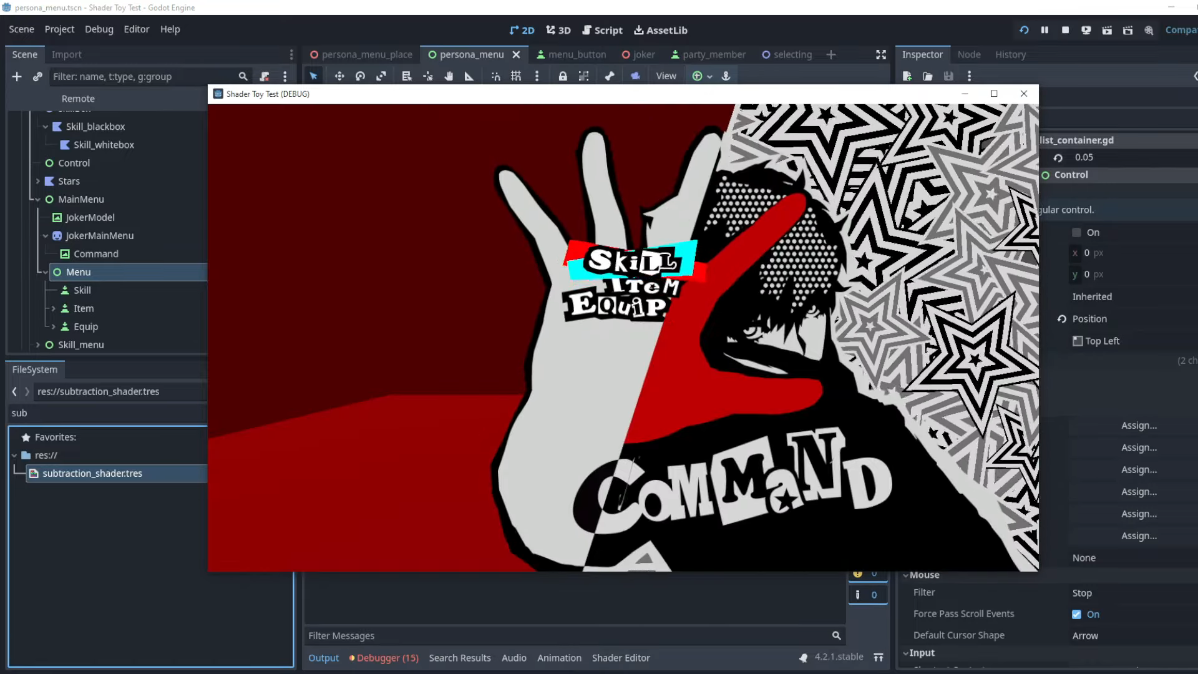Expand the Equip node
Screen dimensions: 1198x674
point(53,327)
